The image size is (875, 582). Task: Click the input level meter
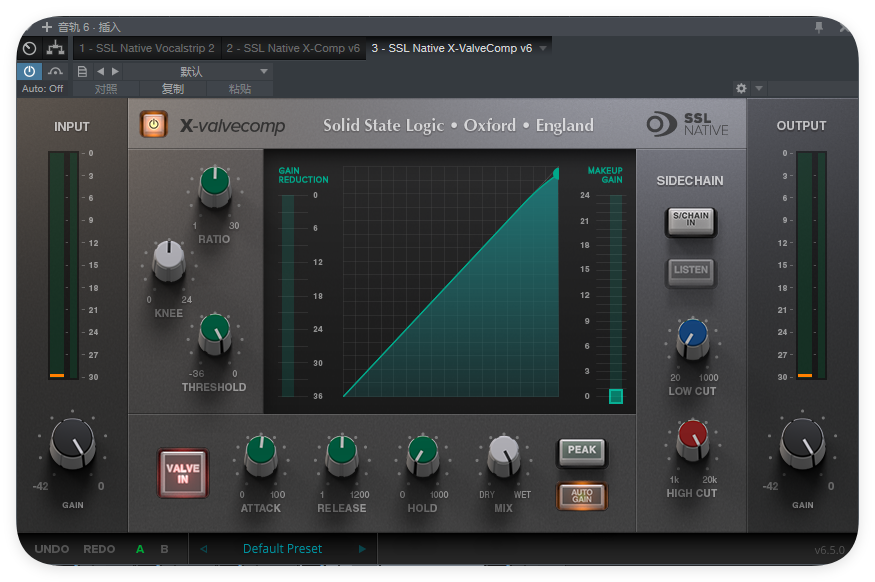[x=64, y=265]
